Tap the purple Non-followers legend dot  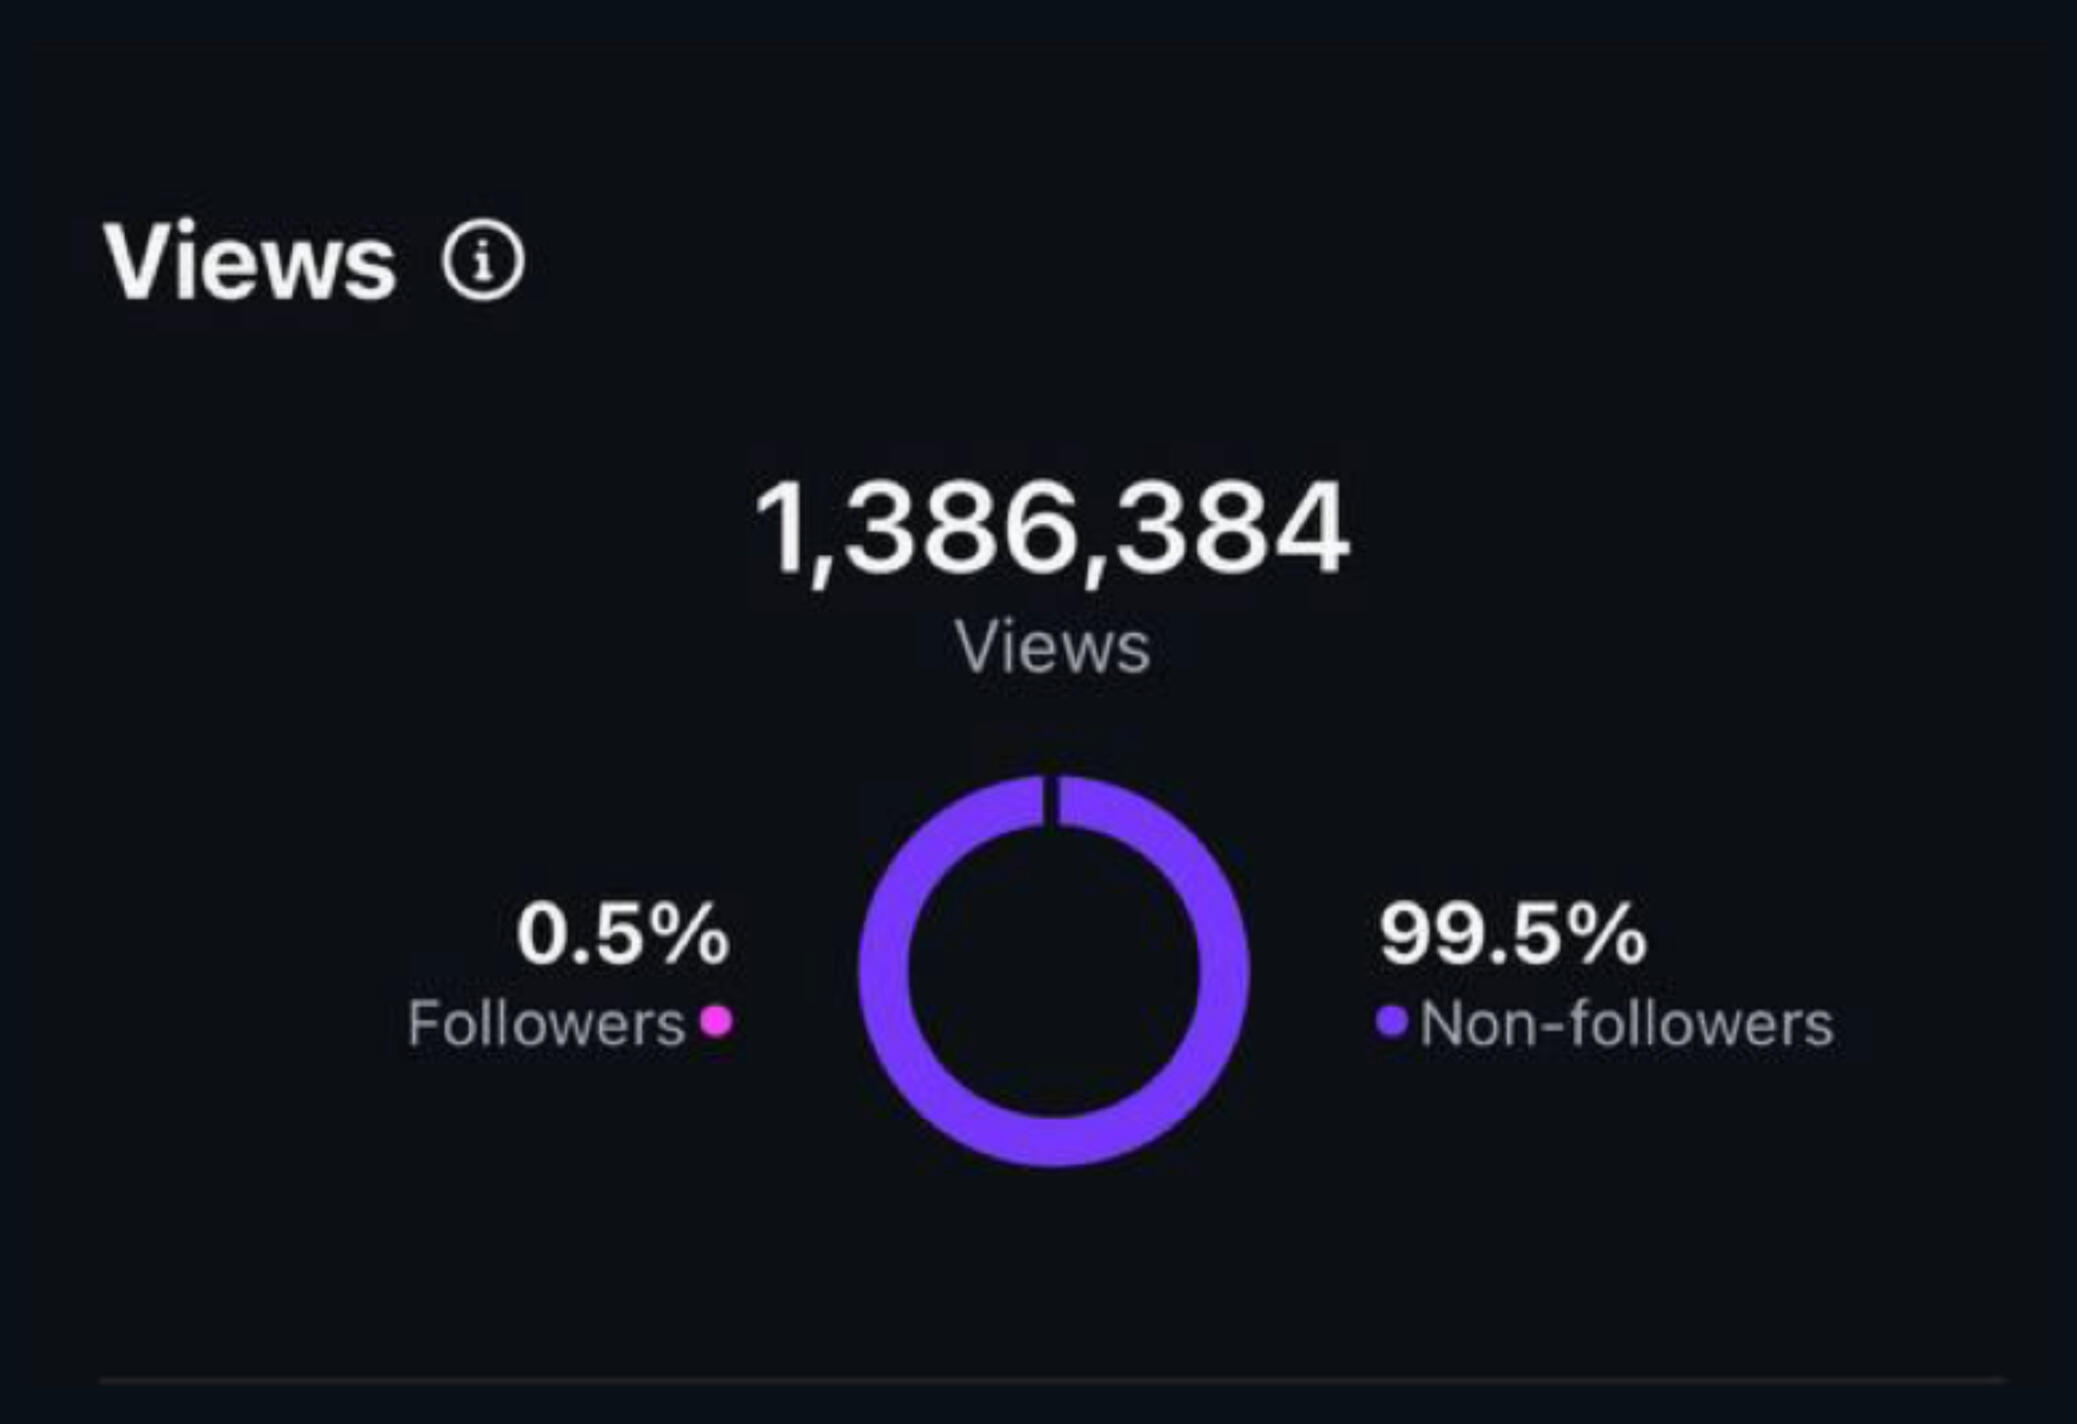[1392, 1021]
